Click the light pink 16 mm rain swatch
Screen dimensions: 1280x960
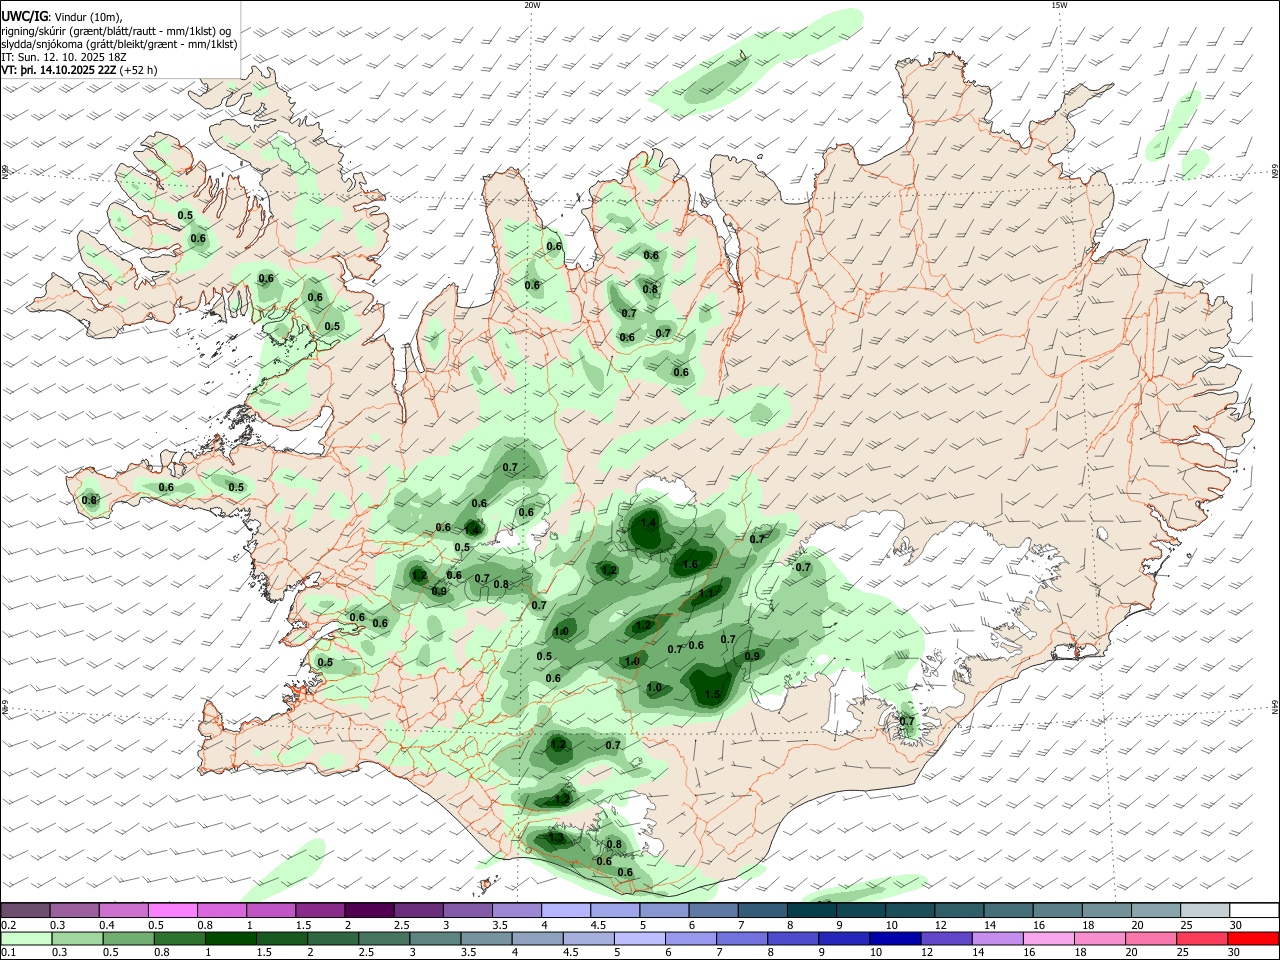1048,939
